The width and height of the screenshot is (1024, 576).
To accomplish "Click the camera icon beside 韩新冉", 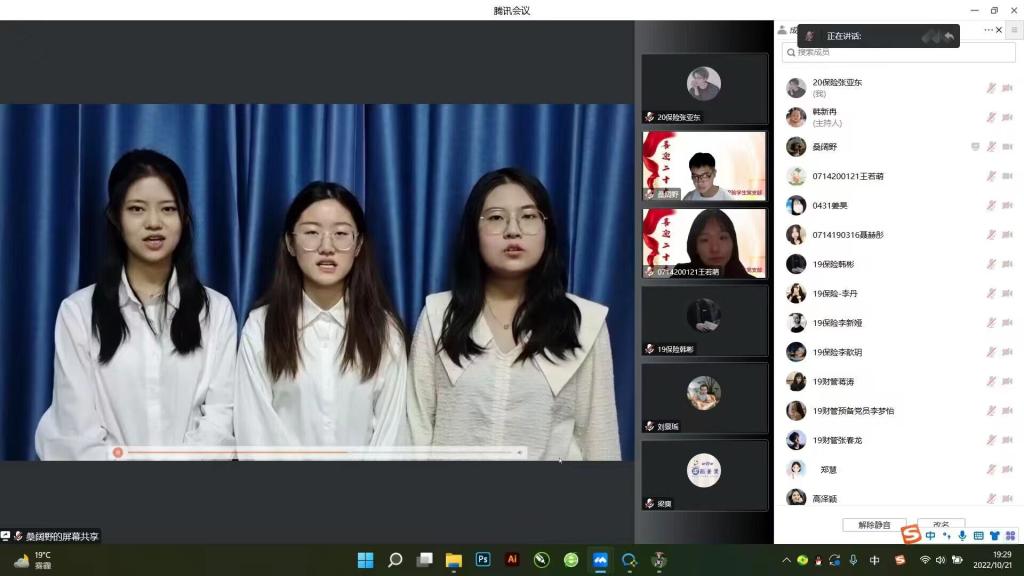I will 1008,117.
